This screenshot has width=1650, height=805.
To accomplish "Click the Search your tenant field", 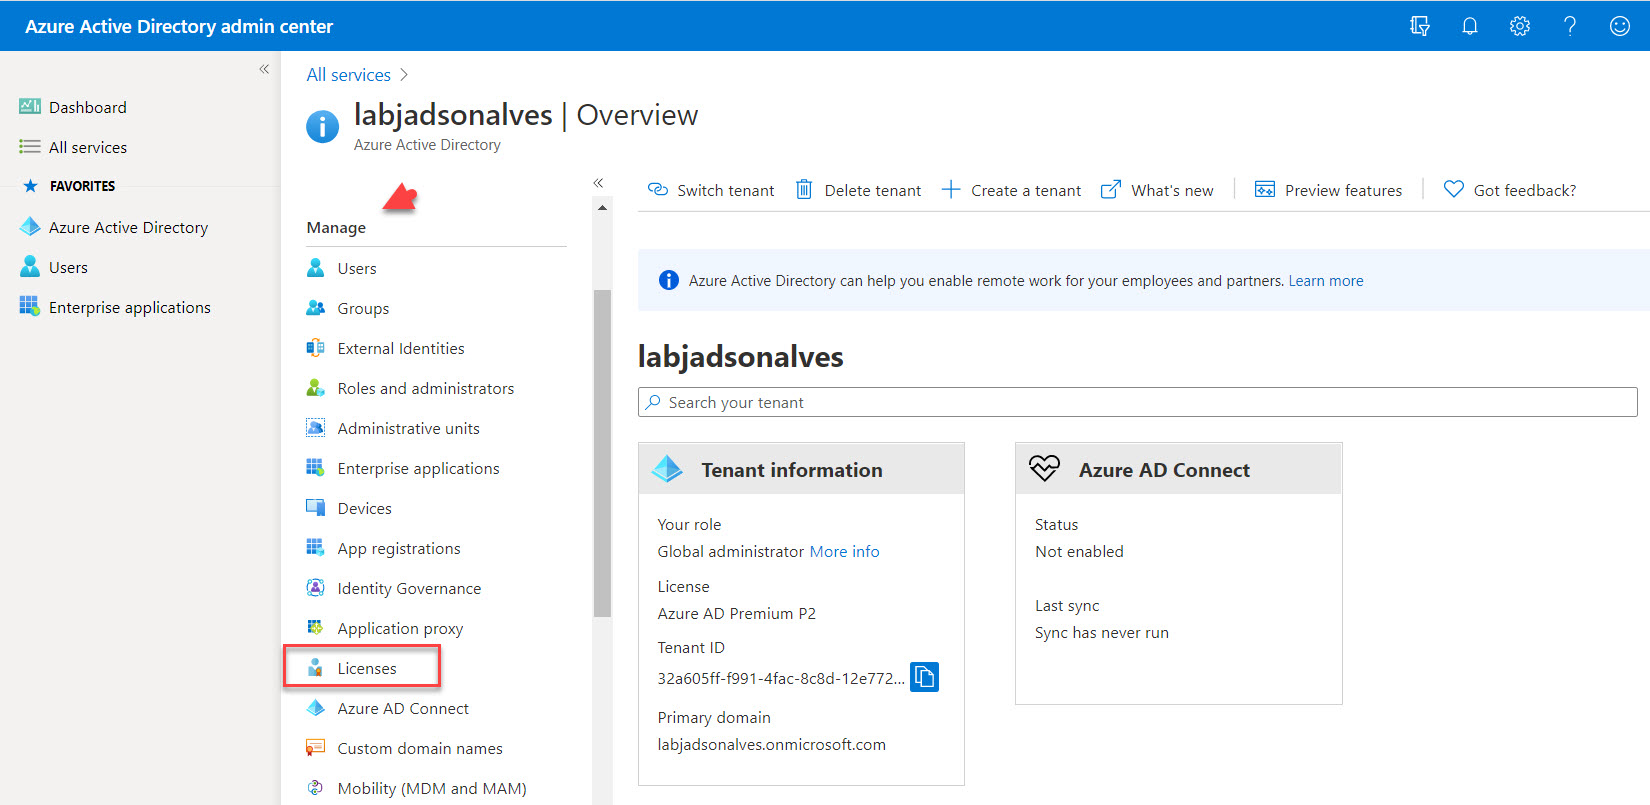I will click(1137, 402).
